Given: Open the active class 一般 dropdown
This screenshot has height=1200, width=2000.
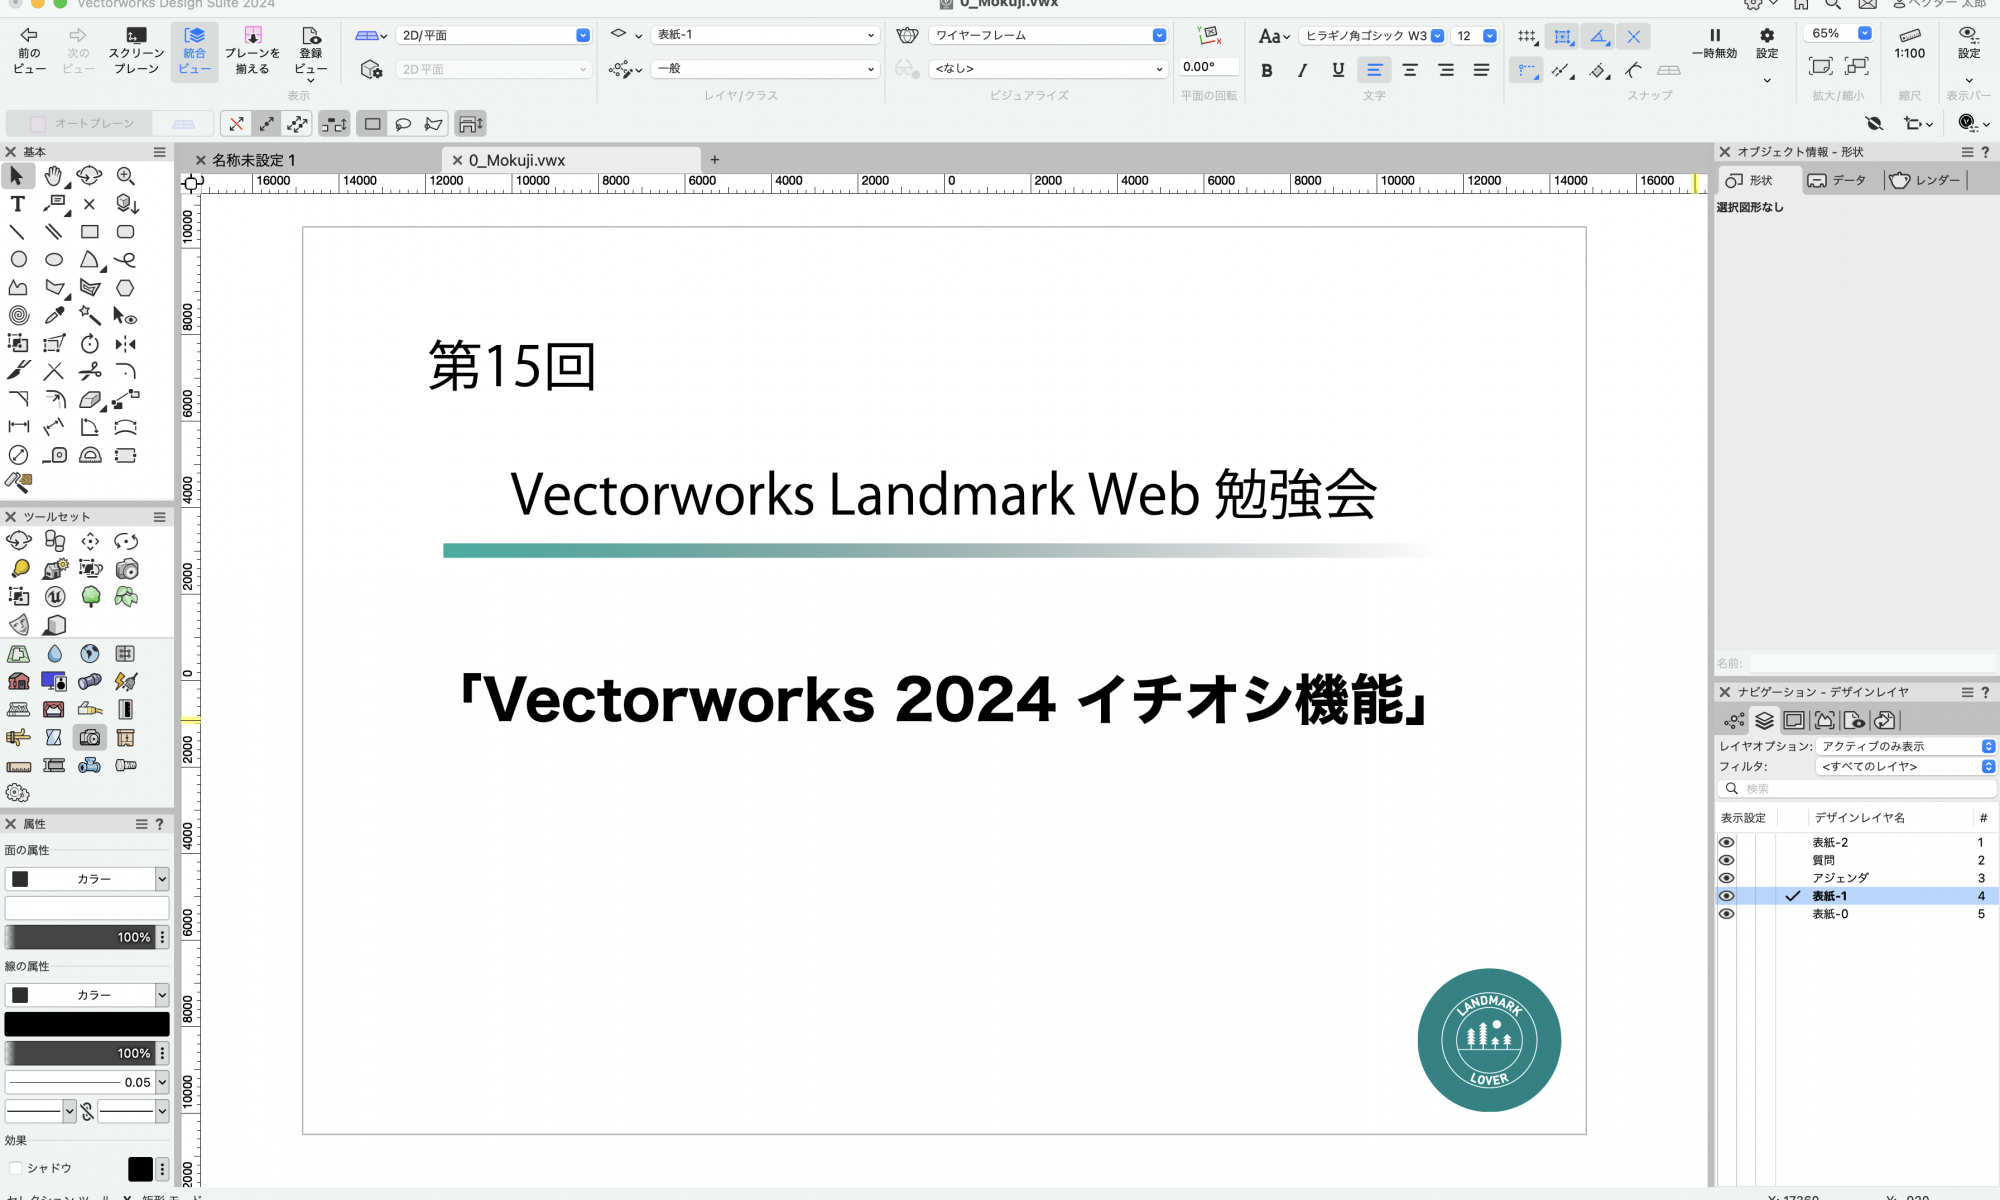Looking at the screenshot, I should [x=765, y=69].
